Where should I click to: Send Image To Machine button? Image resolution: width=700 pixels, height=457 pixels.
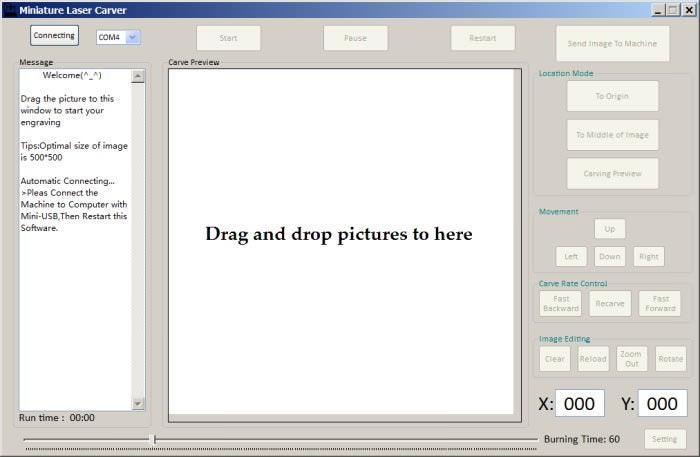612,44
